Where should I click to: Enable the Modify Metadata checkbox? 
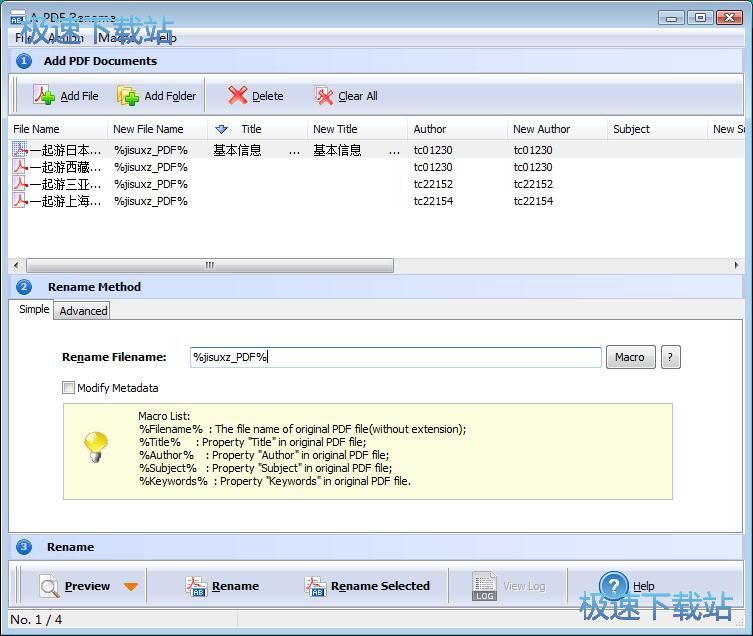(x=69, y=388)
